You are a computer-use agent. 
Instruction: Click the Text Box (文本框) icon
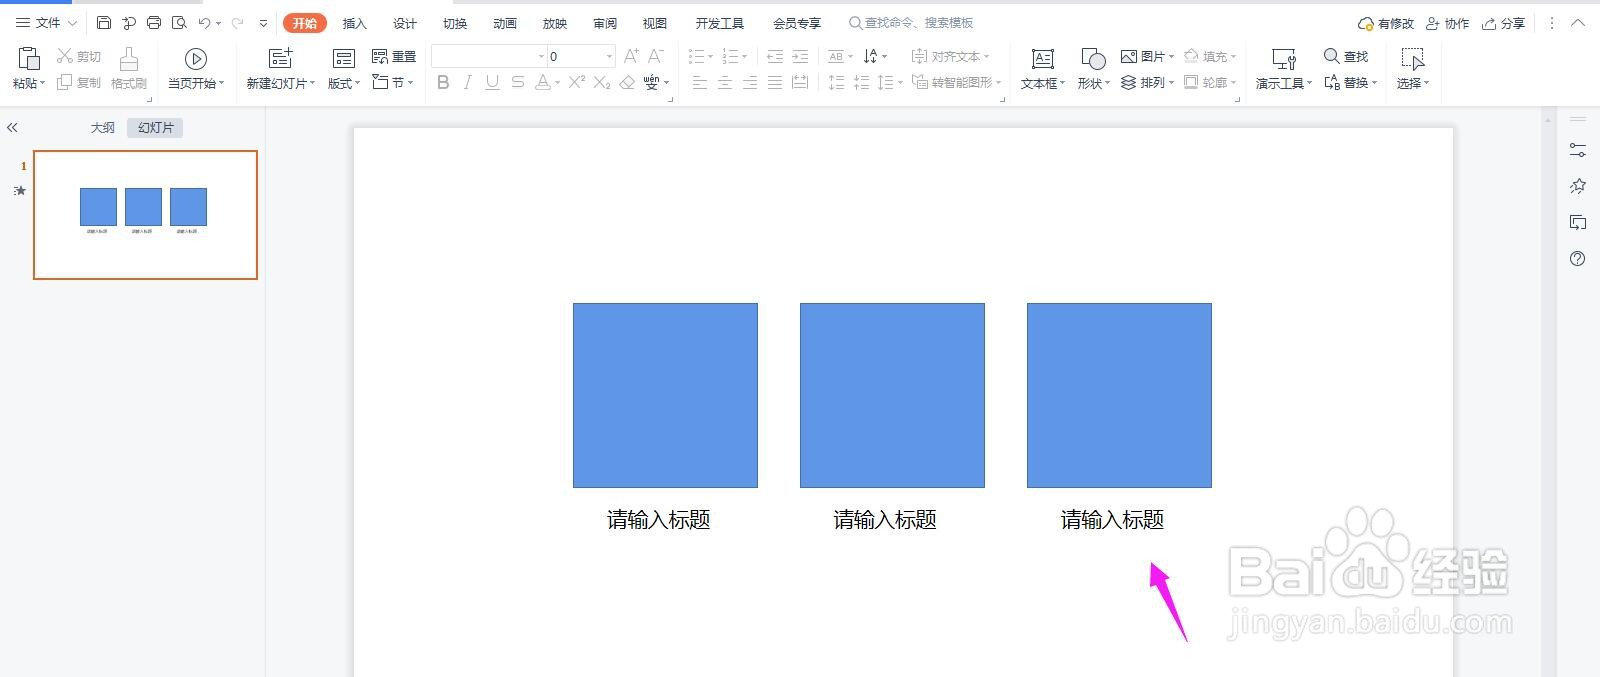pyautogui.click(x=1043, y=59)
